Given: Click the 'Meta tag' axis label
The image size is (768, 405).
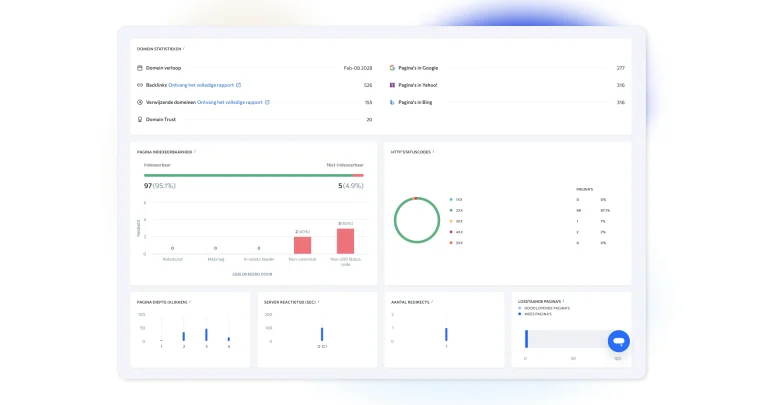Looking at the screenshot, I should click(x=216, y=259).
